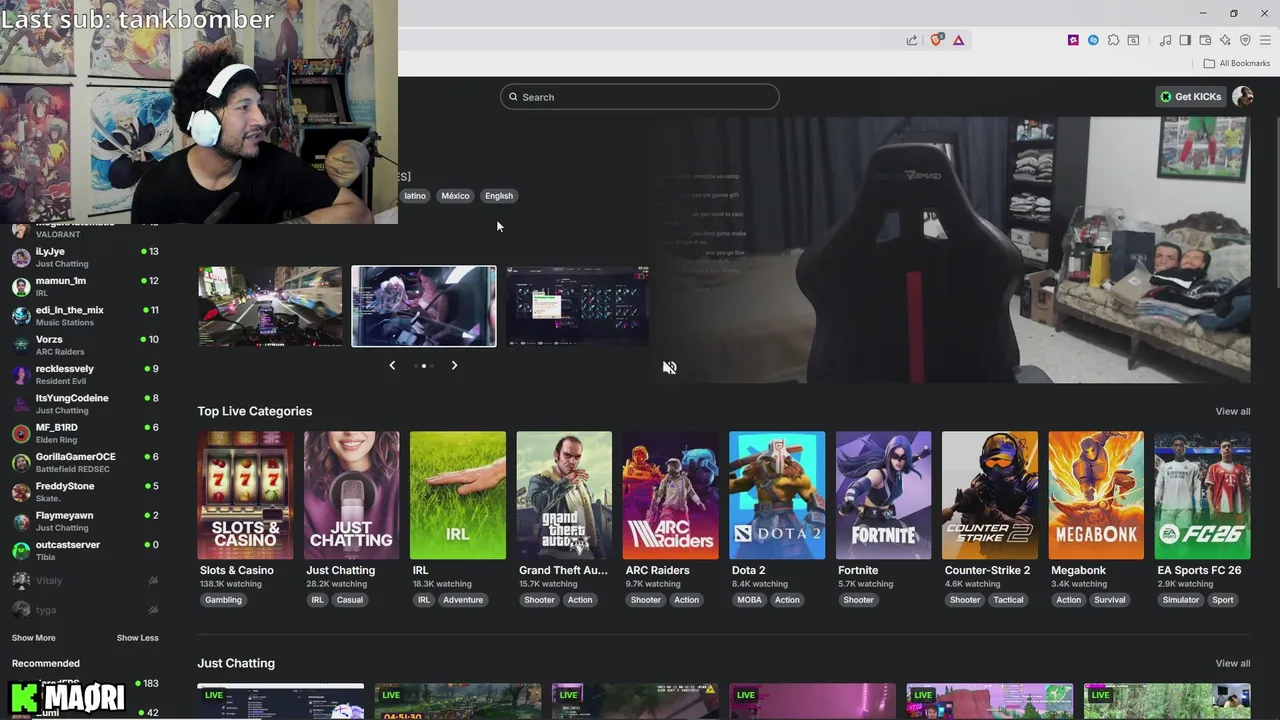Image resolution: width=1280 pixels, height=720 pixels.
Task: Click the share page icon in address bar
Action: point(912,40)
